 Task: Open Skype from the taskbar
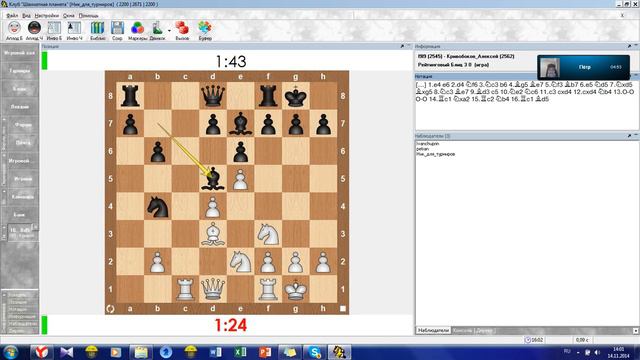click(x=315, y=352)
